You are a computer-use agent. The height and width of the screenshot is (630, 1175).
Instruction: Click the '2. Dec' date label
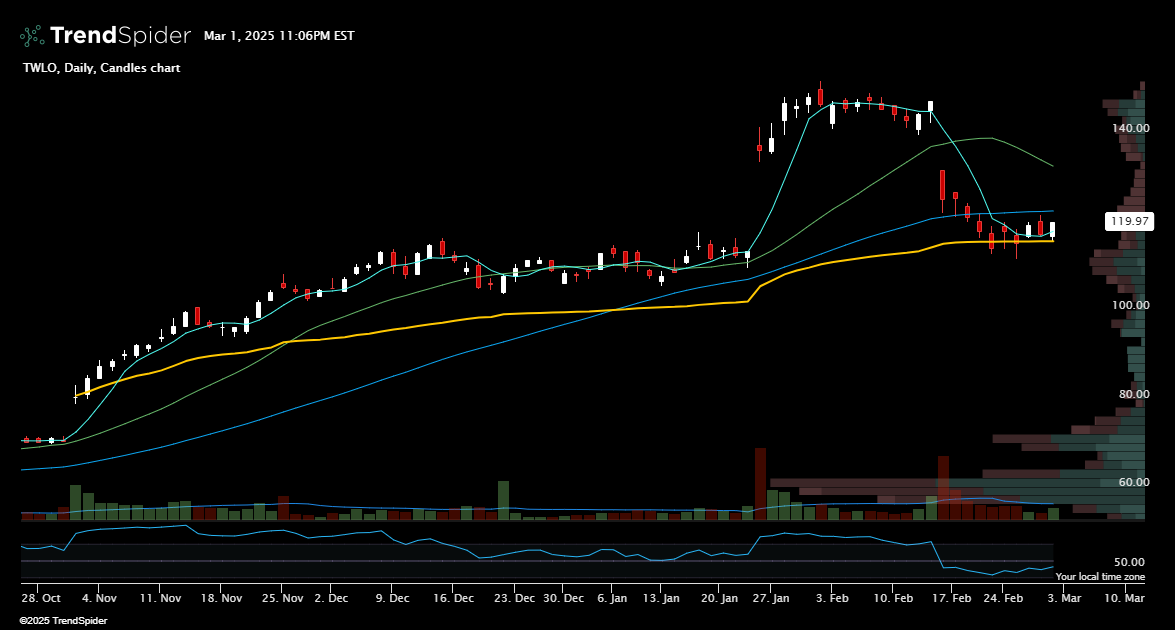click(x=331, y=598)
